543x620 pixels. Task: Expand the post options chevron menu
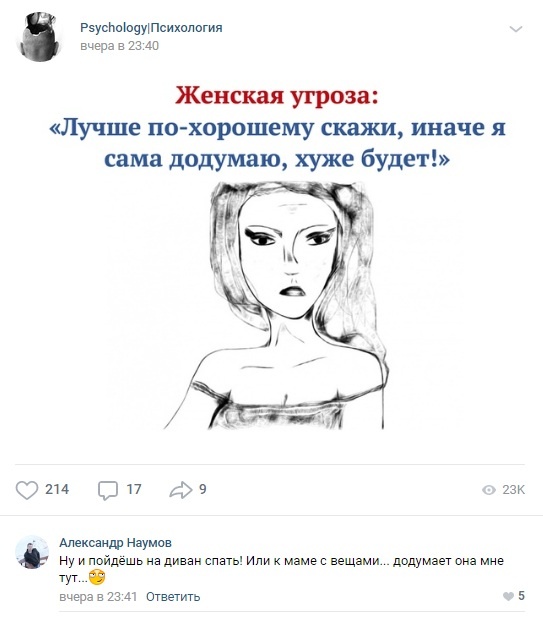click(516, 29)
